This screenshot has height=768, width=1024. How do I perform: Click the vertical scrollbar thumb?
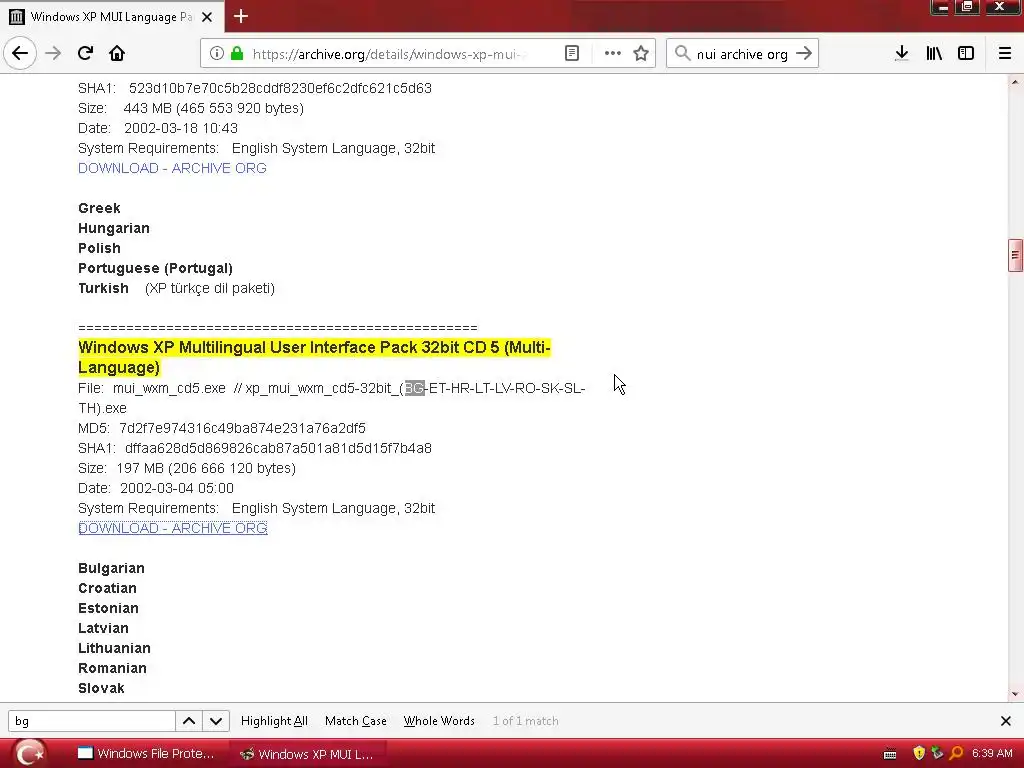1015,255
